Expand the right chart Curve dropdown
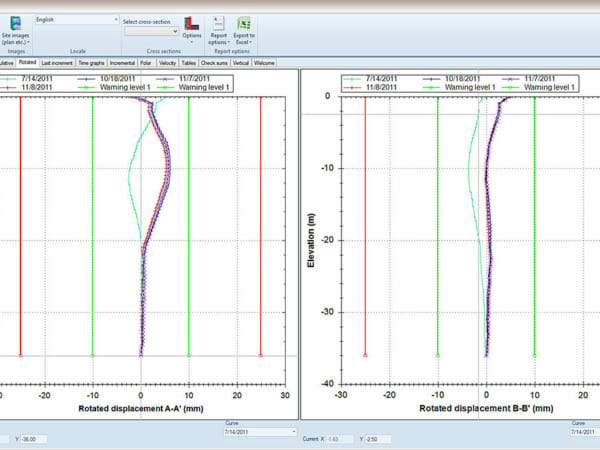 pos(585,432)
